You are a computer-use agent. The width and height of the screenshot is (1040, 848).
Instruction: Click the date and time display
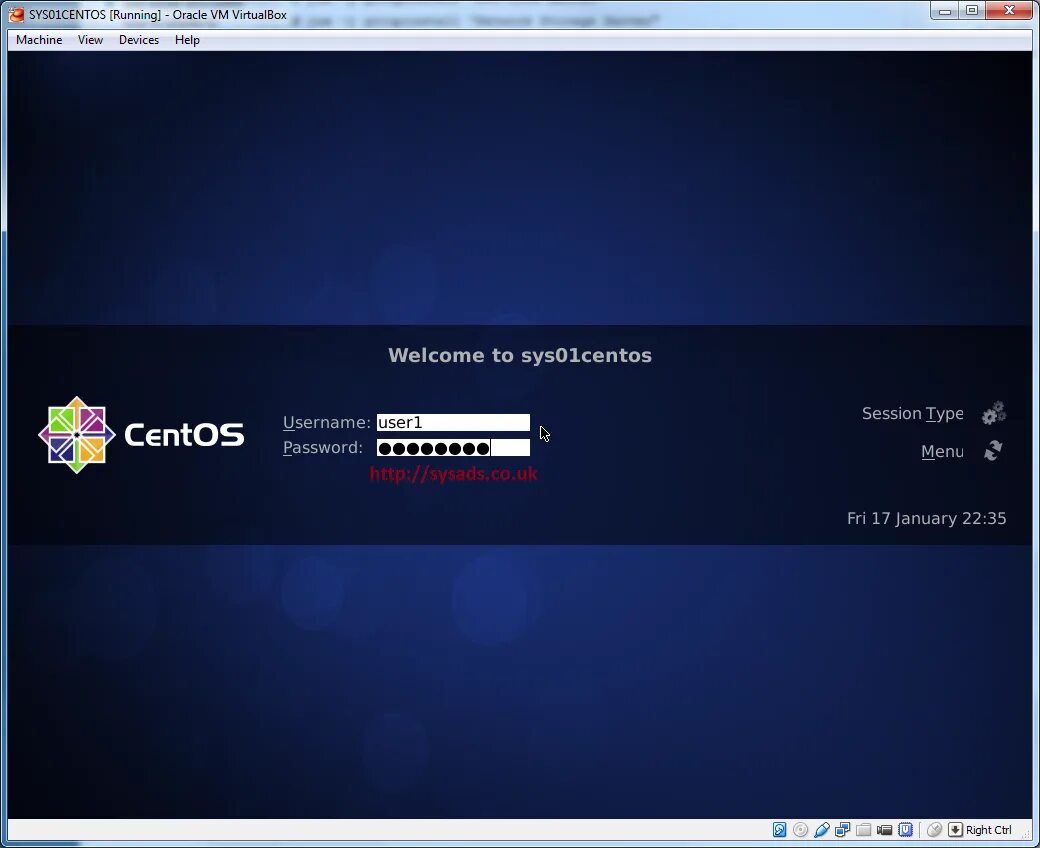926,518
